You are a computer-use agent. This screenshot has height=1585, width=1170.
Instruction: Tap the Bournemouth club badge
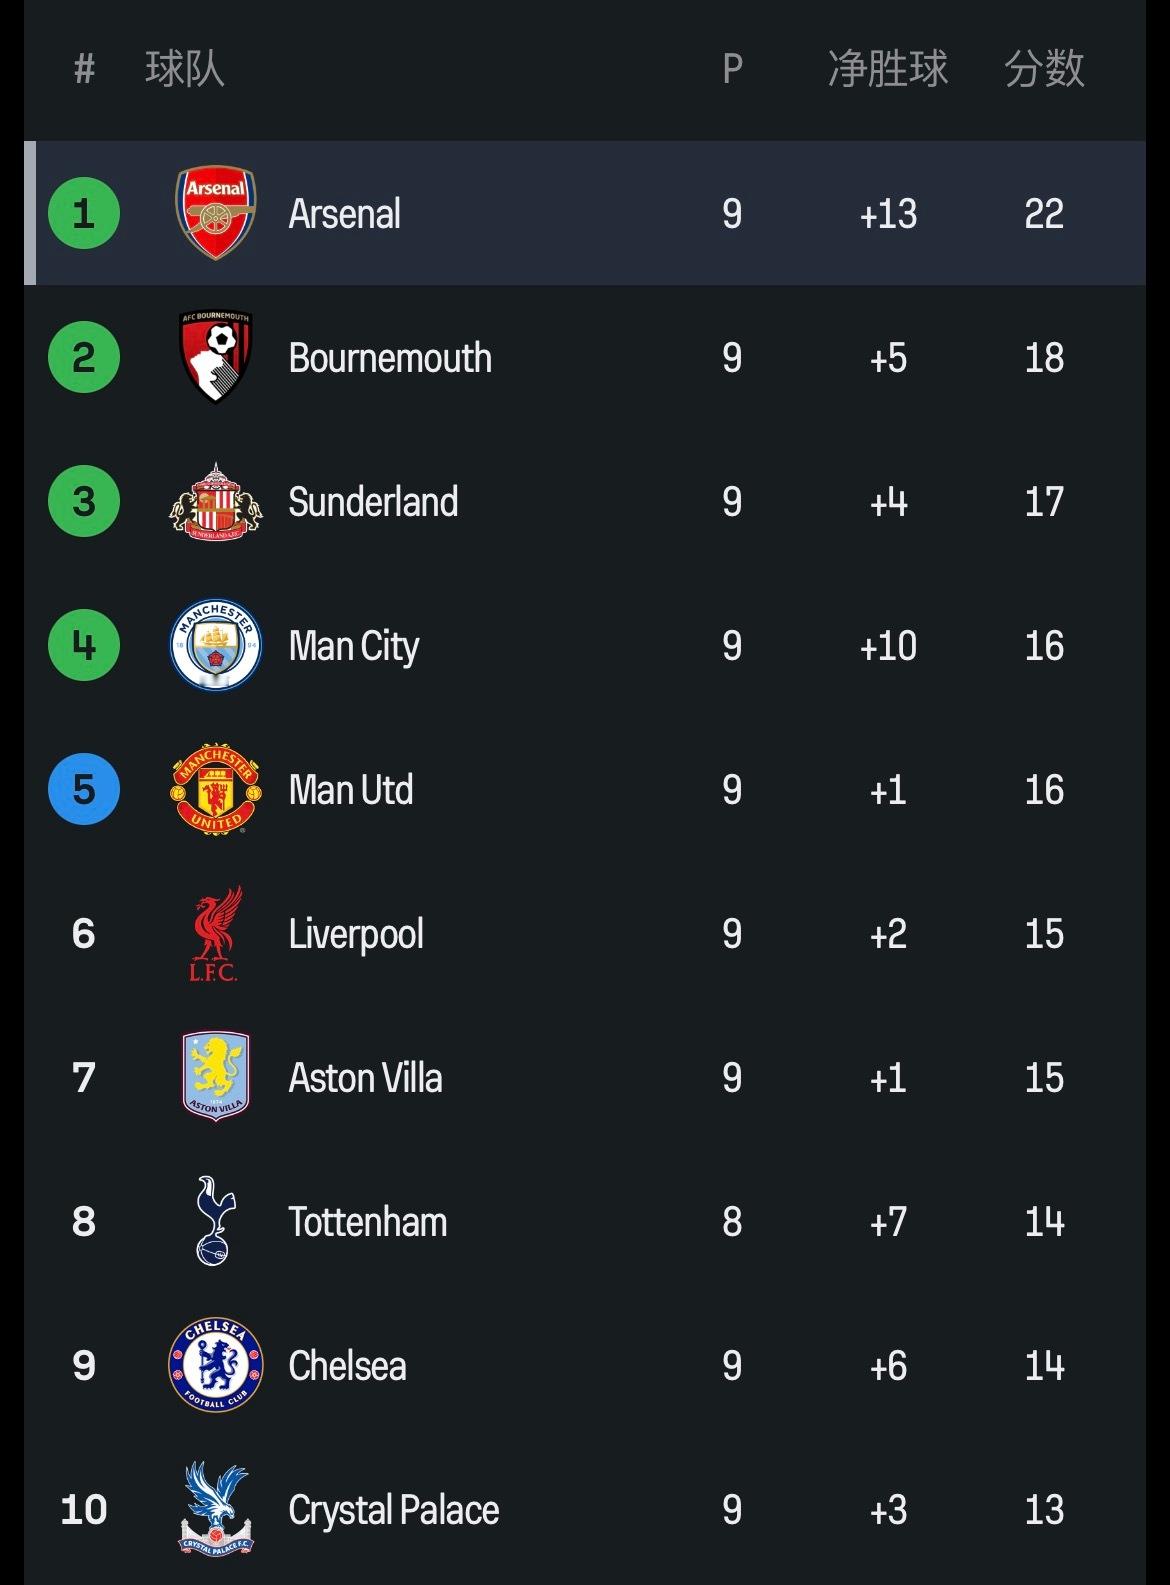click(215, 357)
